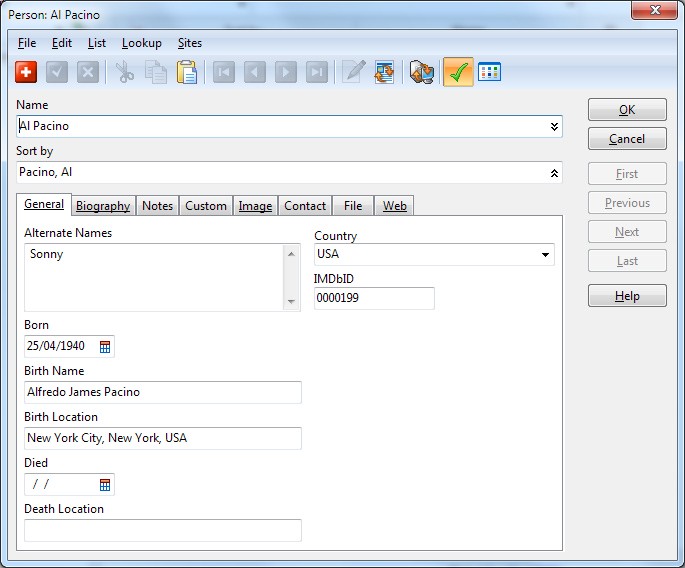
Task: Open the Born date calendar picker
Action: (x=105, y=347)
